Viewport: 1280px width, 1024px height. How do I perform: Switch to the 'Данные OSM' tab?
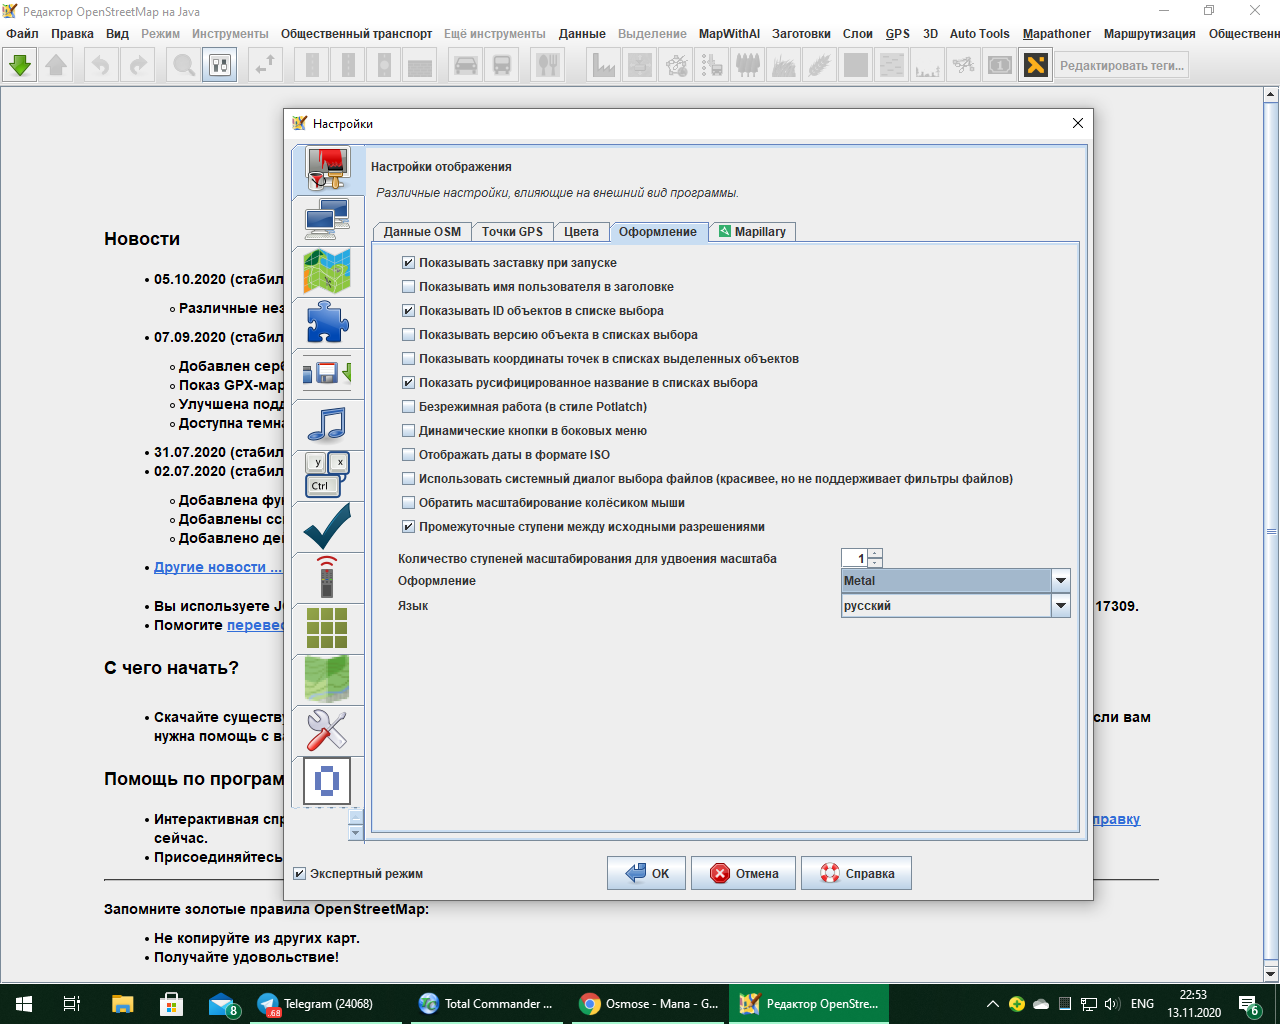click(x=422, y=232)
